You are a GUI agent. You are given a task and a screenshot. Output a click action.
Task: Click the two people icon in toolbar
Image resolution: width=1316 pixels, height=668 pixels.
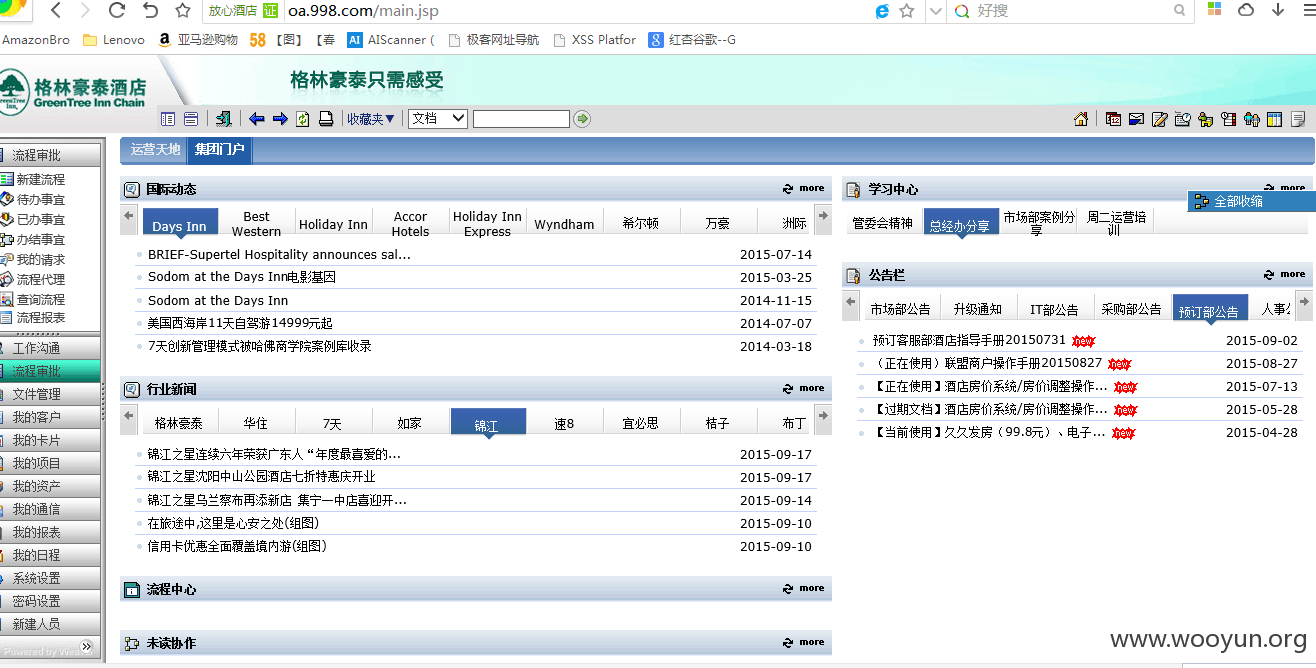point(1252,119)
